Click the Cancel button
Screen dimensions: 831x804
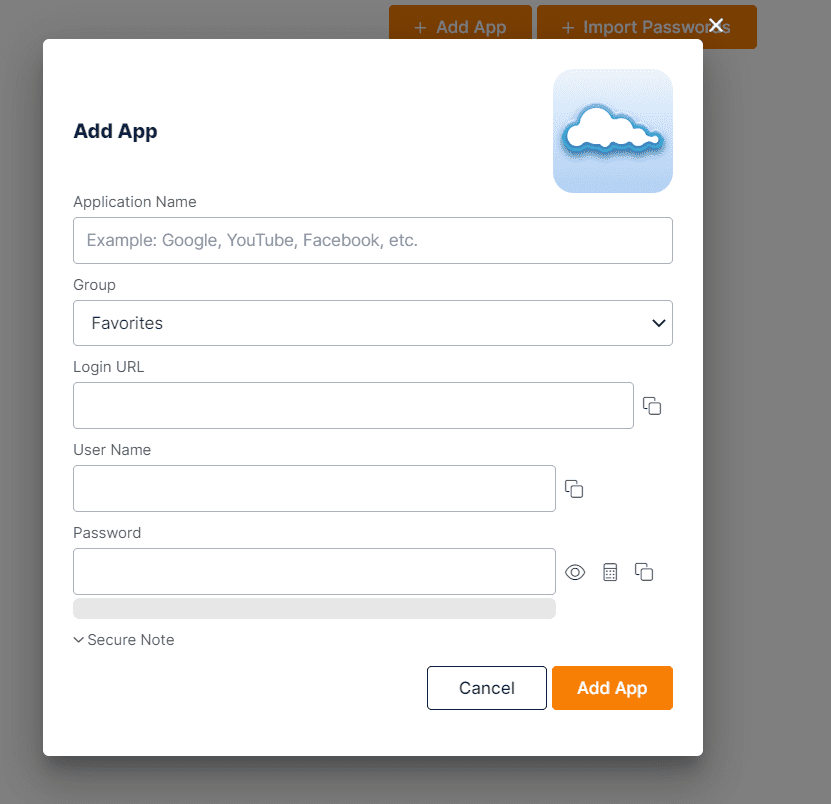click(x=487, y=688)
